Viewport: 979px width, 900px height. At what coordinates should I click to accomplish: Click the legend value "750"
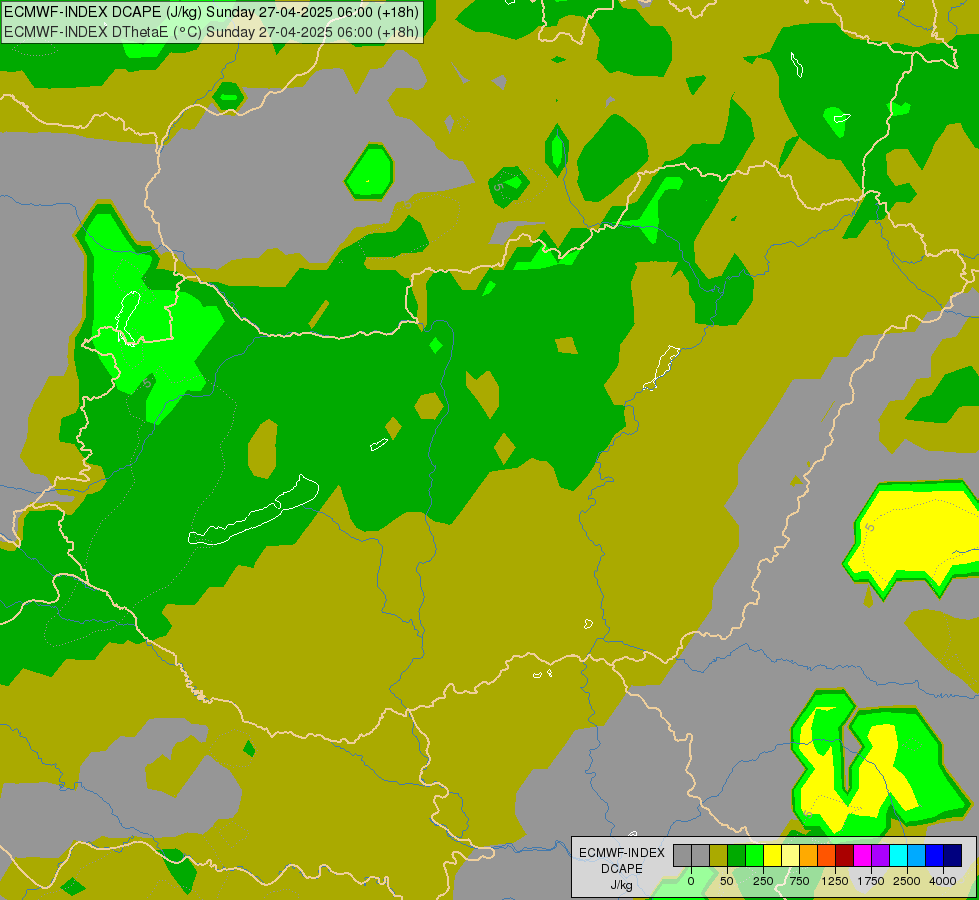coord(799,881)
